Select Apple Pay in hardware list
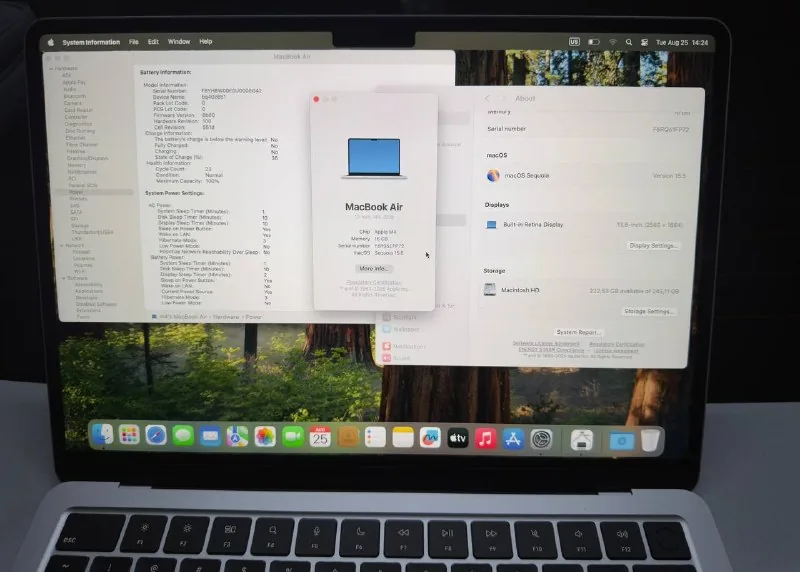Image resolution: width=800 pixels, height=572 pixels. tap(74, 82)
